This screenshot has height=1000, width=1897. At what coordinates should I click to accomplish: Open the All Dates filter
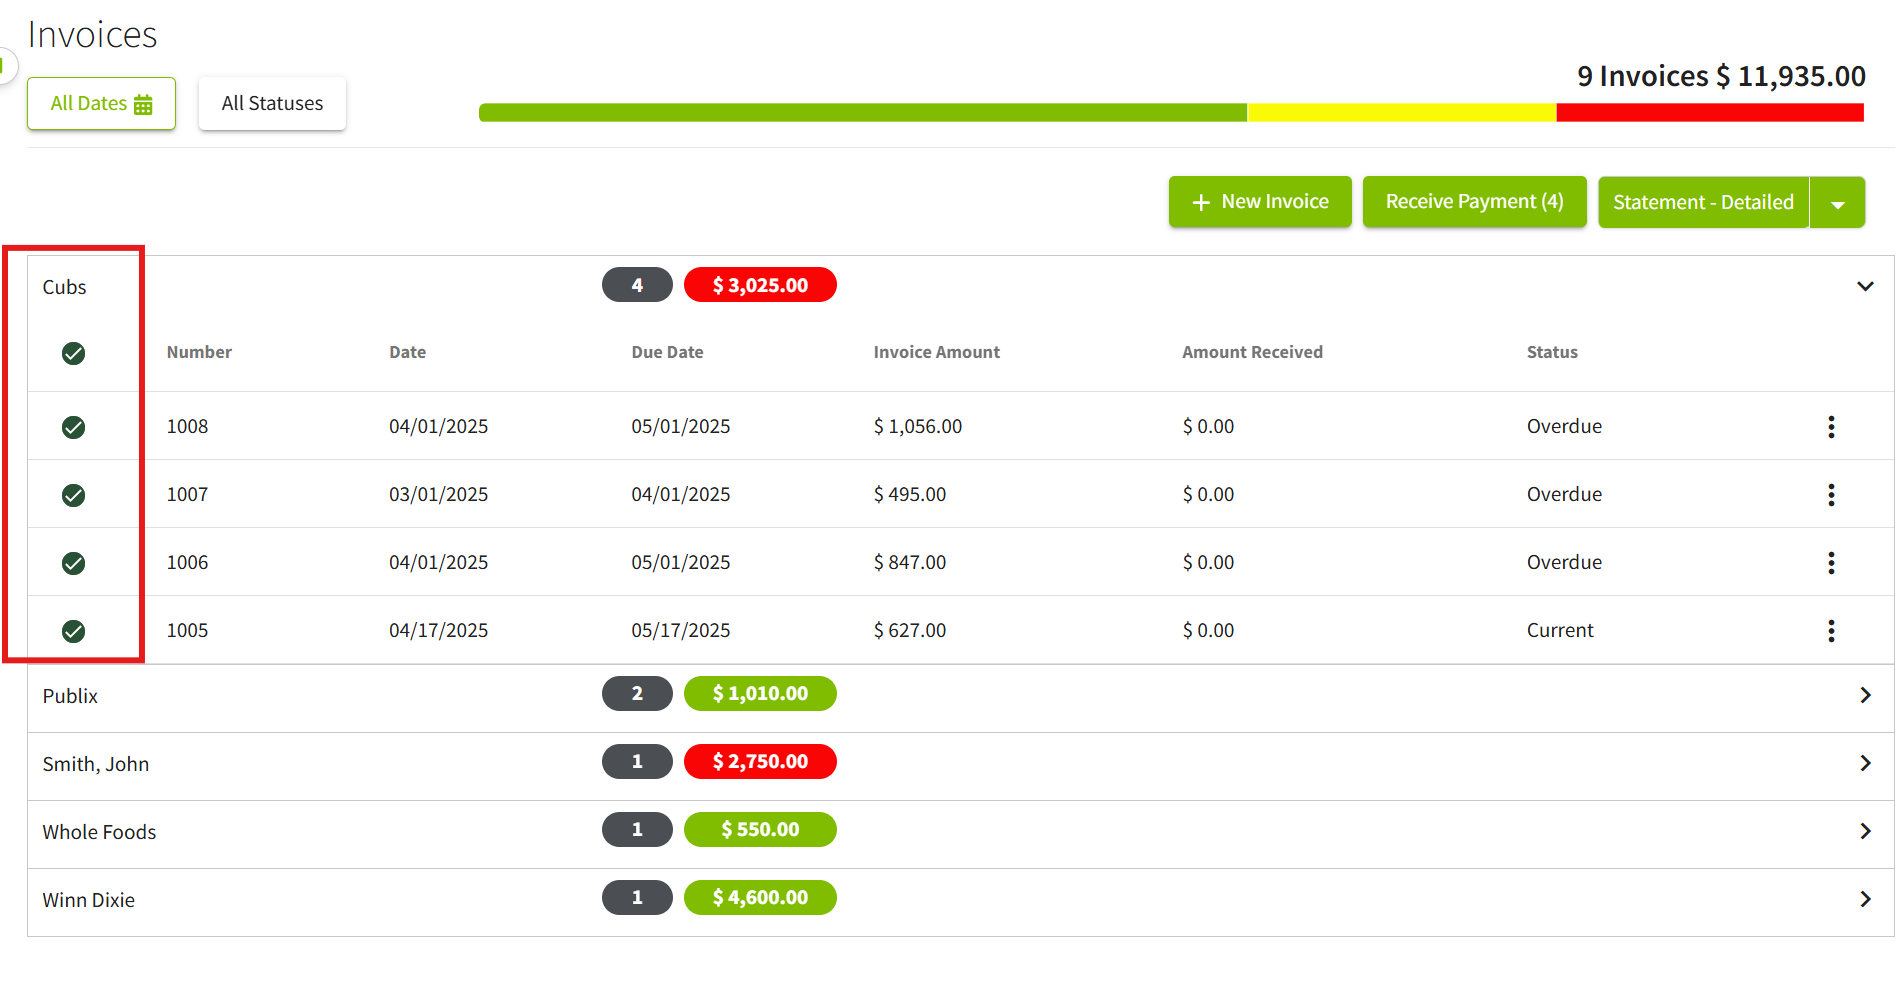(101, 103)
